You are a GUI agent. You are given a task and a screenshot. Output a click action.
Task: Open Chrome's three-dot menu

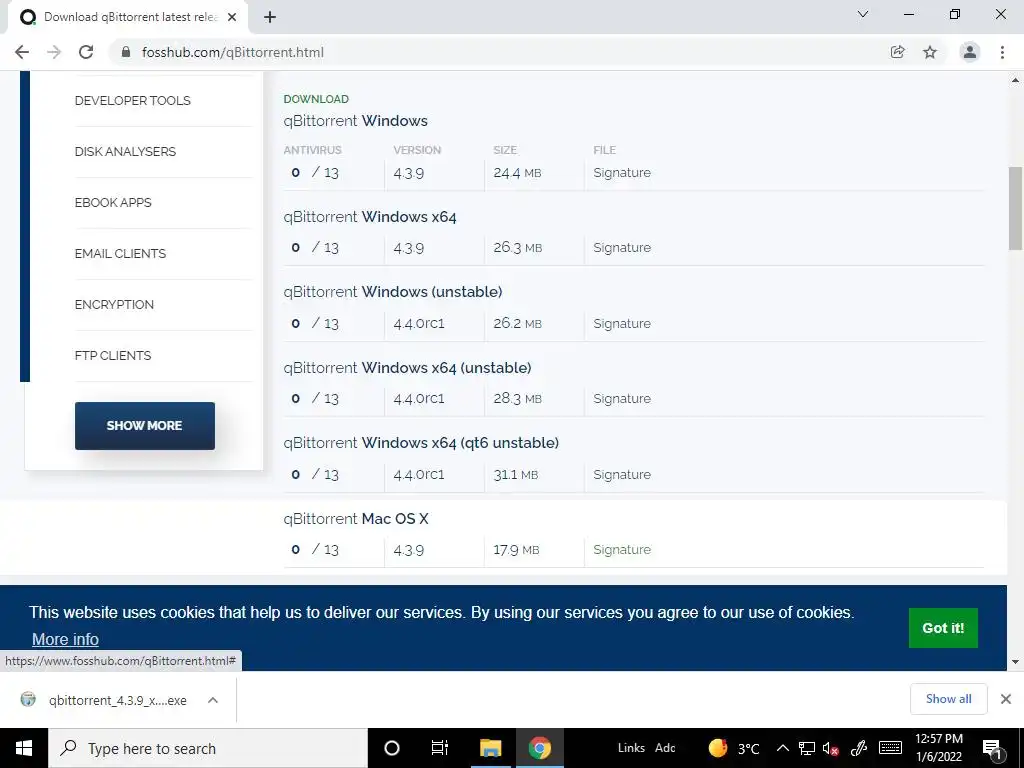tap(1002, 52)
